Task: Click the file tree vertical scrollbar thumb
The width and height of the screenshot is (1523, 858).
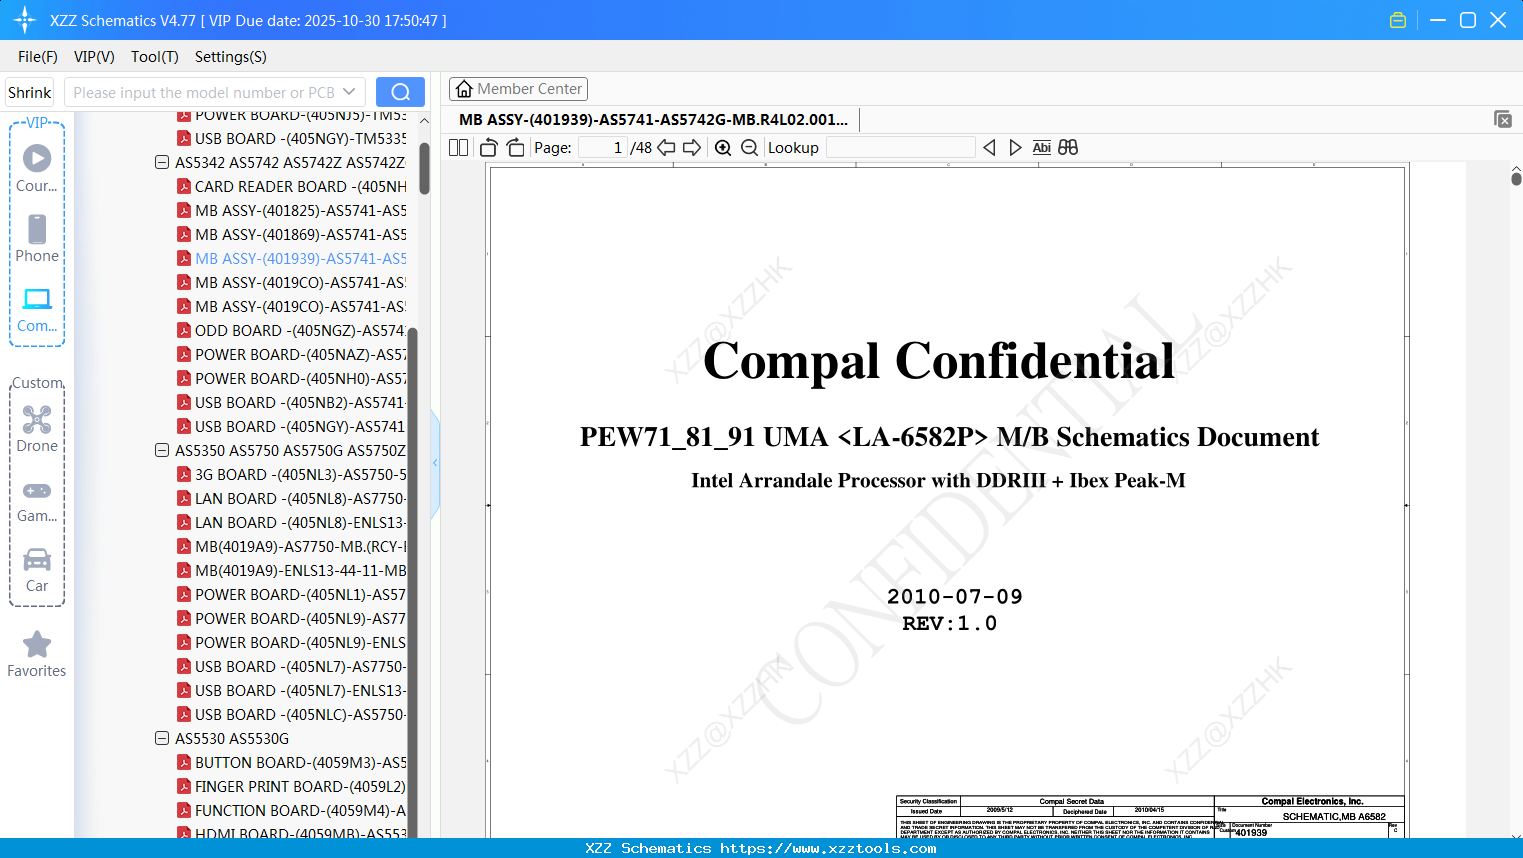Action: [424, 168]
